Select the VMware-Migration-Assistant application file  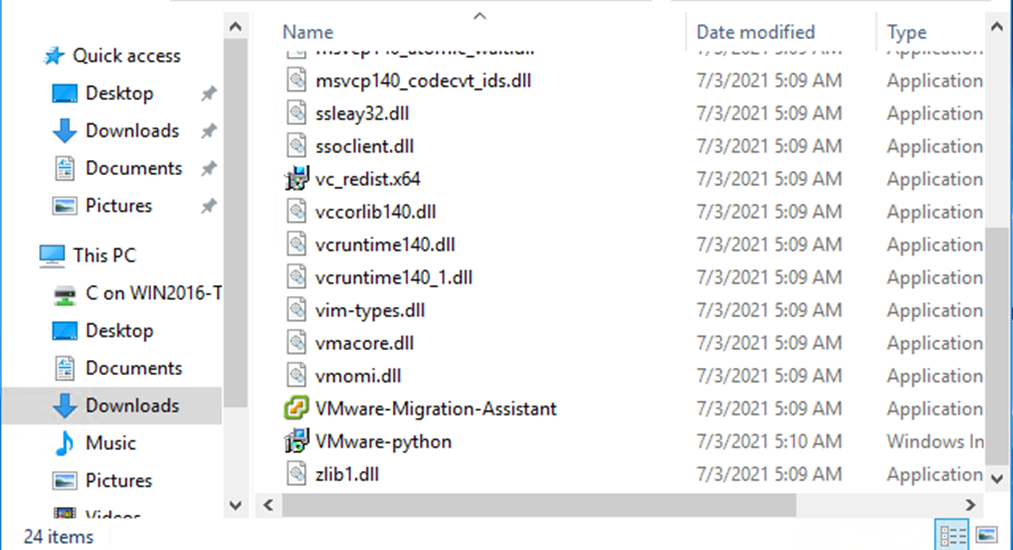click(436, 409)
